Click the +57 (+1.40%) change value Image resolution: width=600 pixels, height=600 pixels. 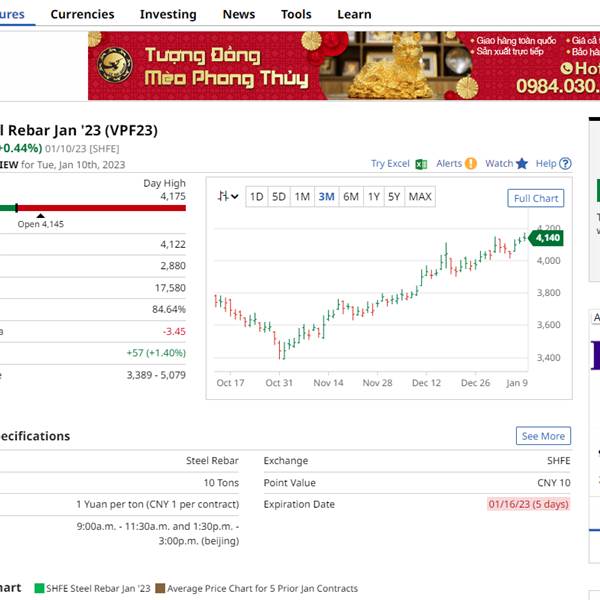[156, 353]
